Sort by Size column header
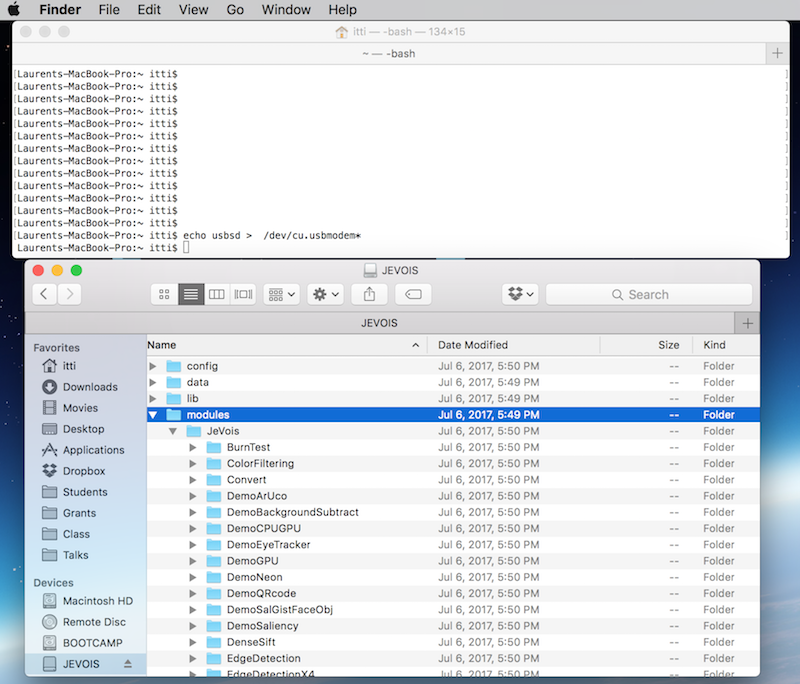The height and width of the screenshot is (684, 800). 646,345
